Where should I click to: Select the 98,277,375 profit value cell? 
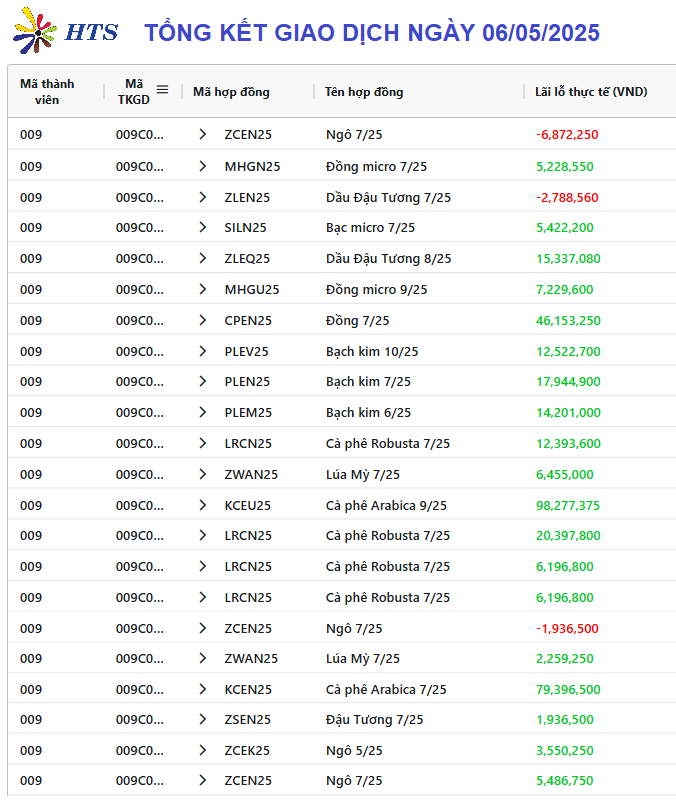(568, 506)
